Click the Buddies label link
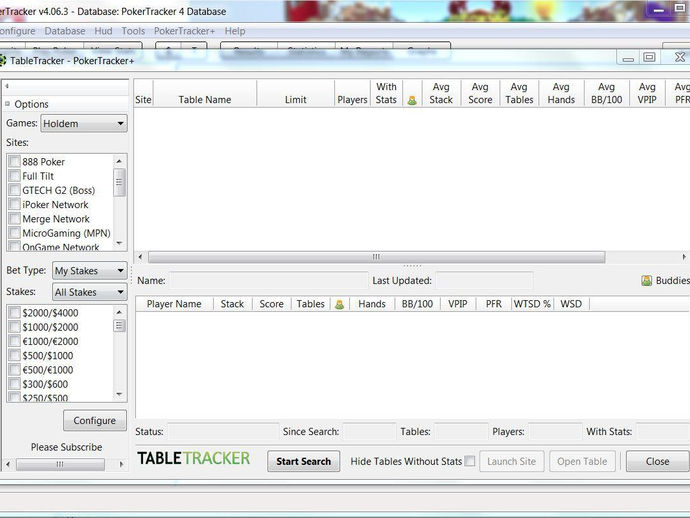Image resolution: width=690 pixels, height=518 pixels. click(672, 280)
